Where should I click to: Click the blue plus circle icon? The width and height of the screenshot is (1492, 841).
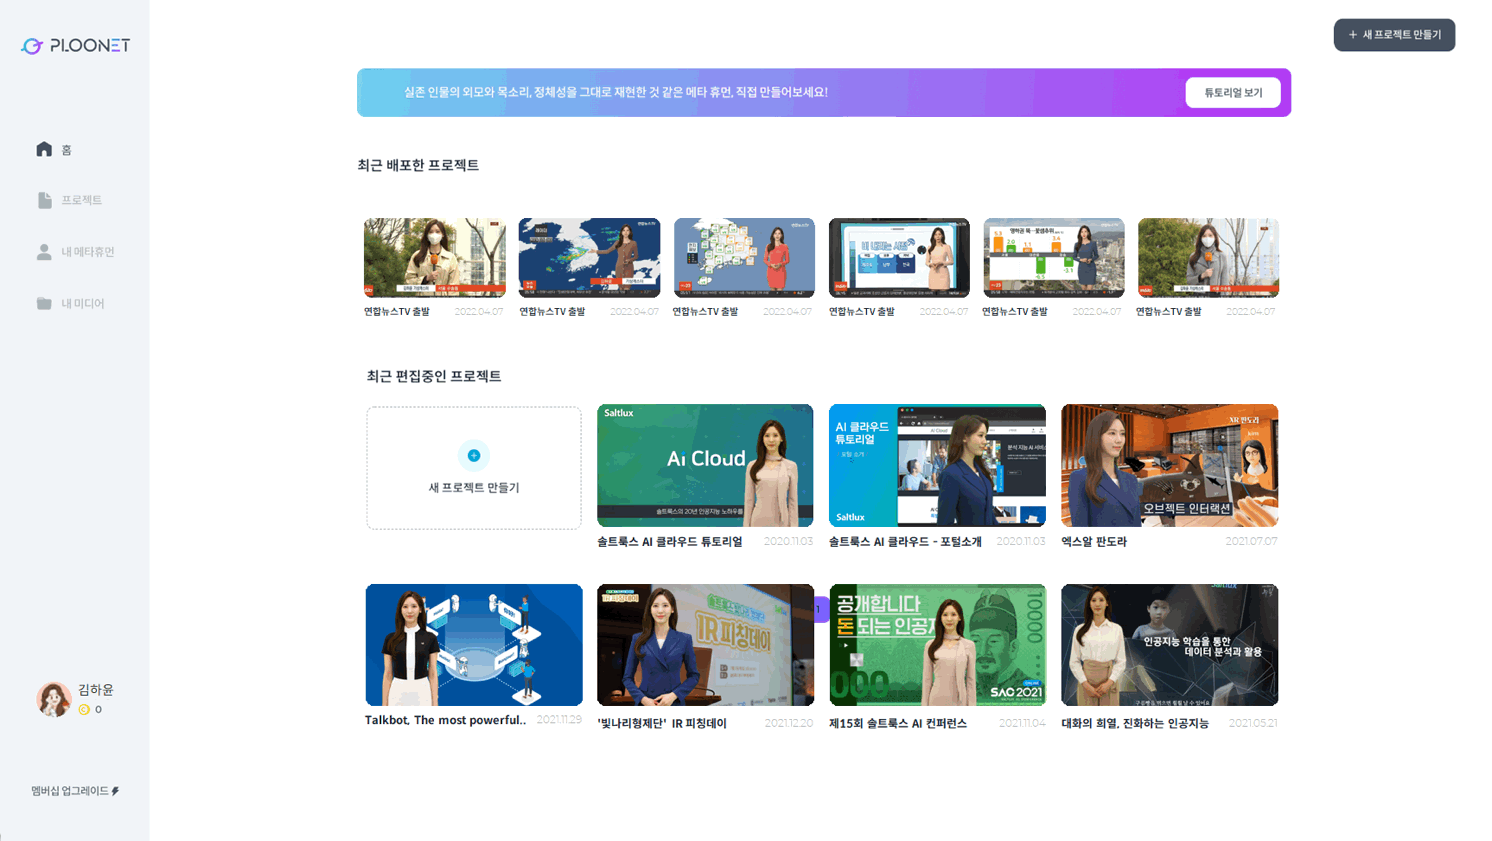click(x=474, y=456)
